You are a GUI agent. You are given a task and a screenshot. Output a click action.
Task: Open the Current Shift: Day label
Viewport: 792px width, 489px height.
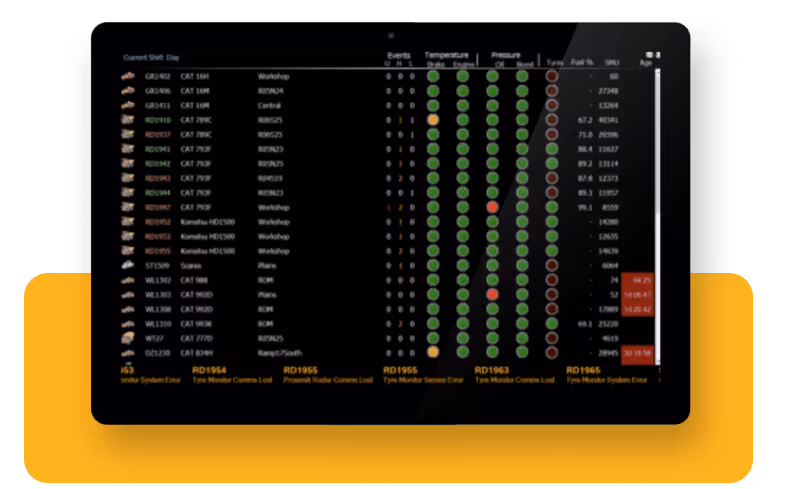(152, 58)
